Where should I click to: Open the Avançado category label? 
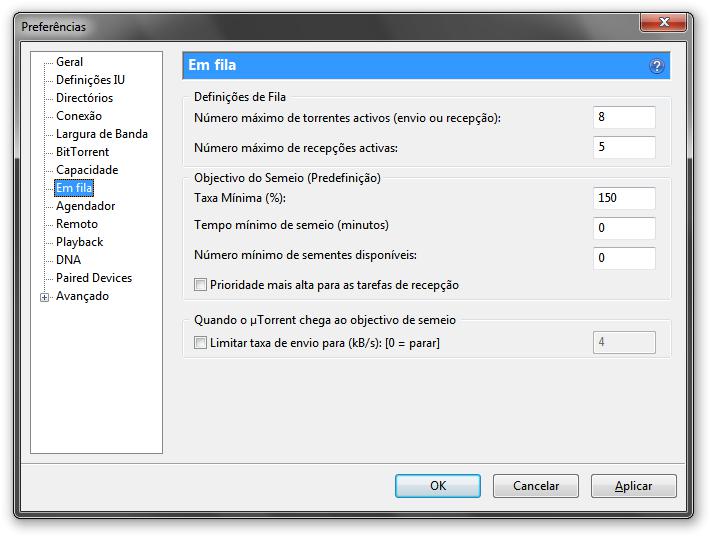tap(83, 296)
